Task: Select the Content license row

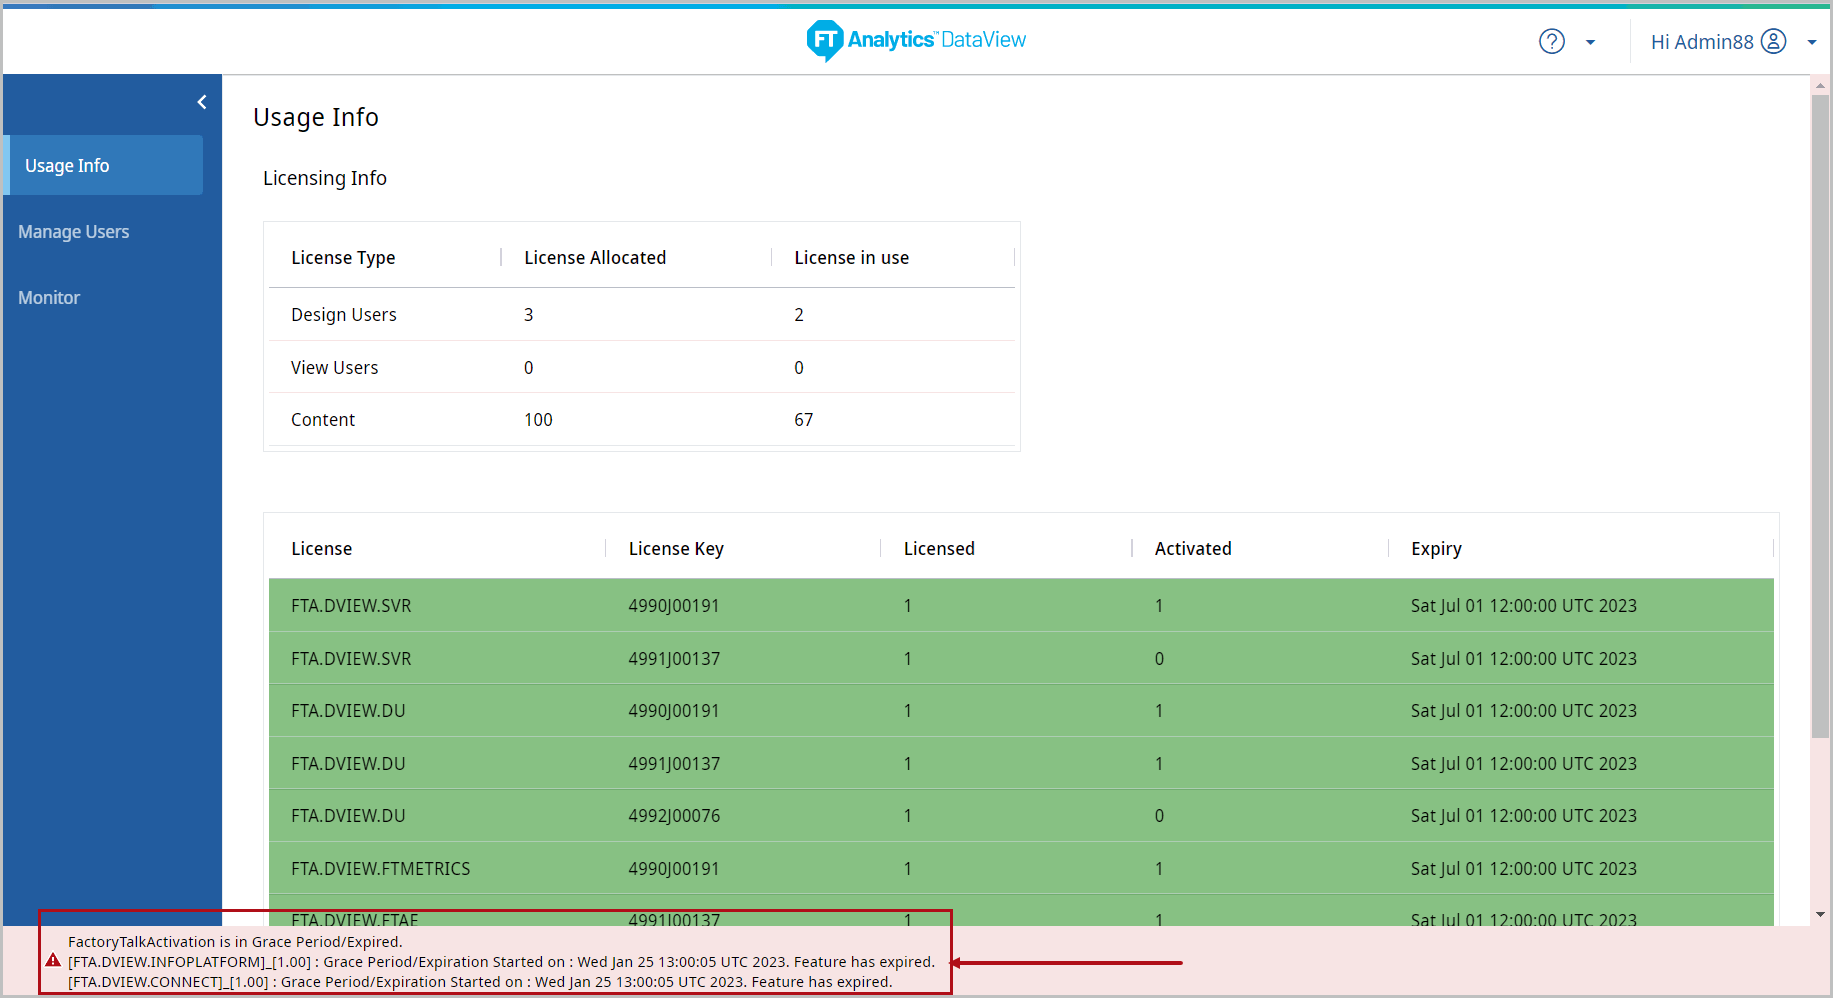Action: [x=322, y=419]
